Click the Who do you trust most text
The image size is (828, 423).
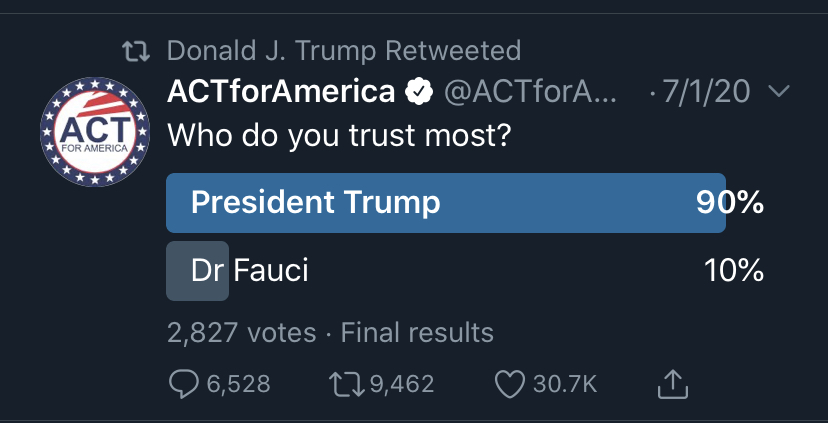[x=340, y=136]
